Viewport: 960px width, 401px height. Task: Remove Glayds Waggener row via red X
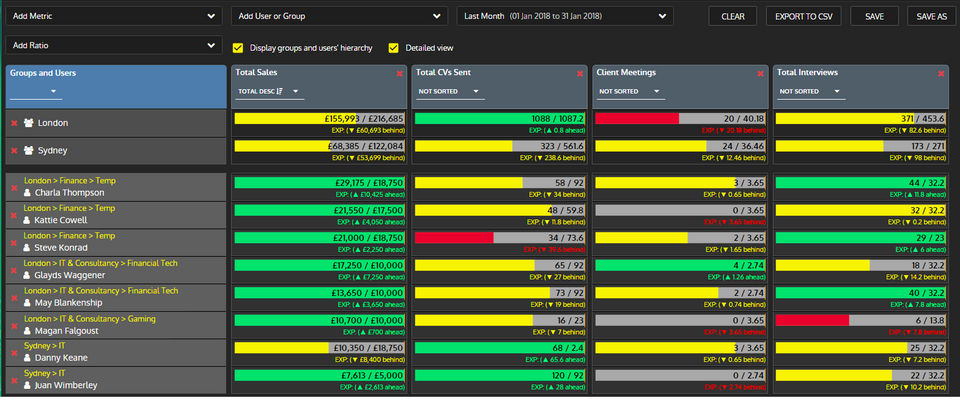pos(14,269)
